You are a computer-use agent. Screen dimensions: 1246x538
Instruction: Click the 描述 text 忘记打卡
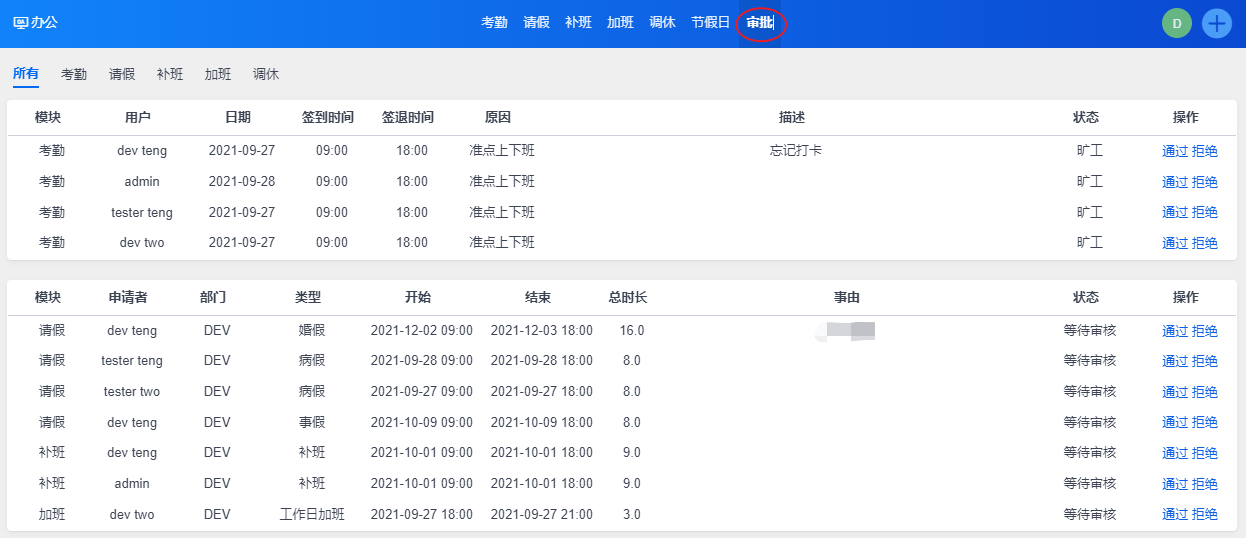(796, 151)
